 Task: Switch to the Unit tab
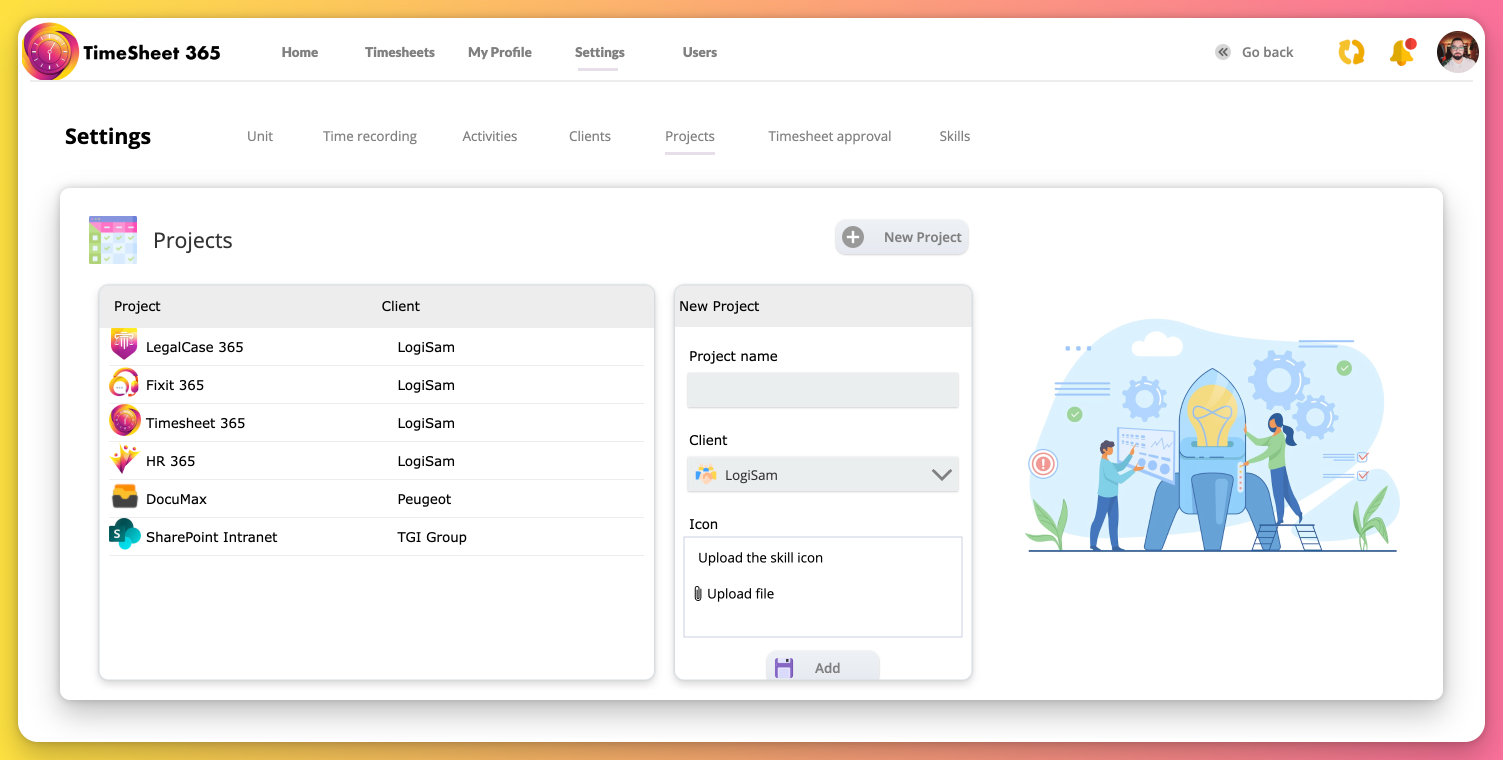click(260, 136)
